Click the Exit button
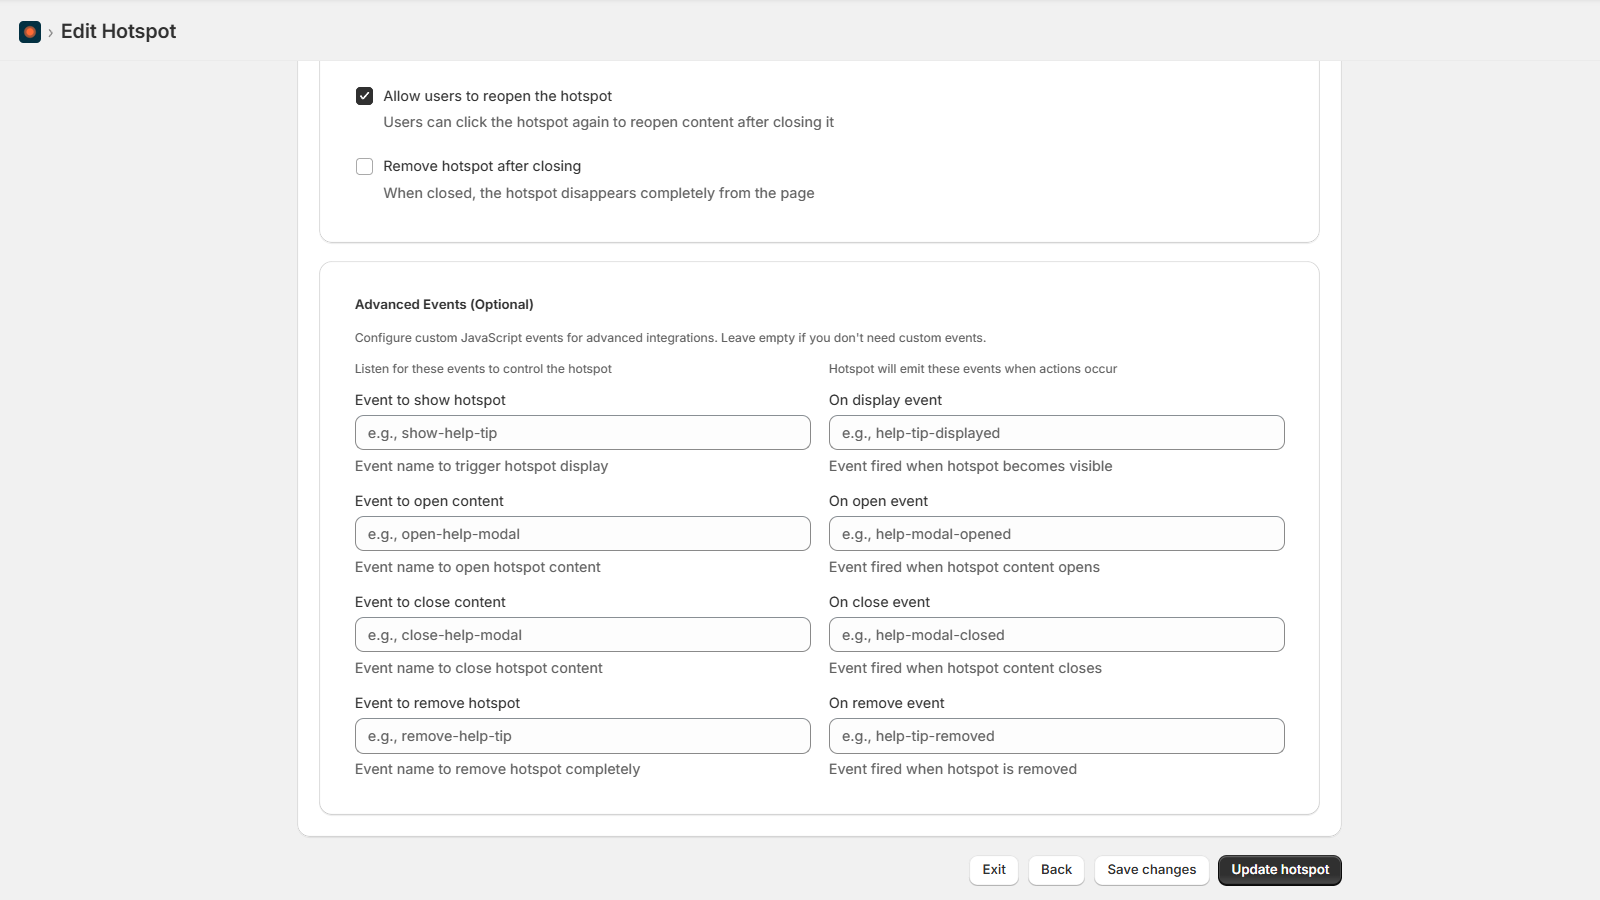The width and height of the screenshot is (1600, 900). [993, 870]
